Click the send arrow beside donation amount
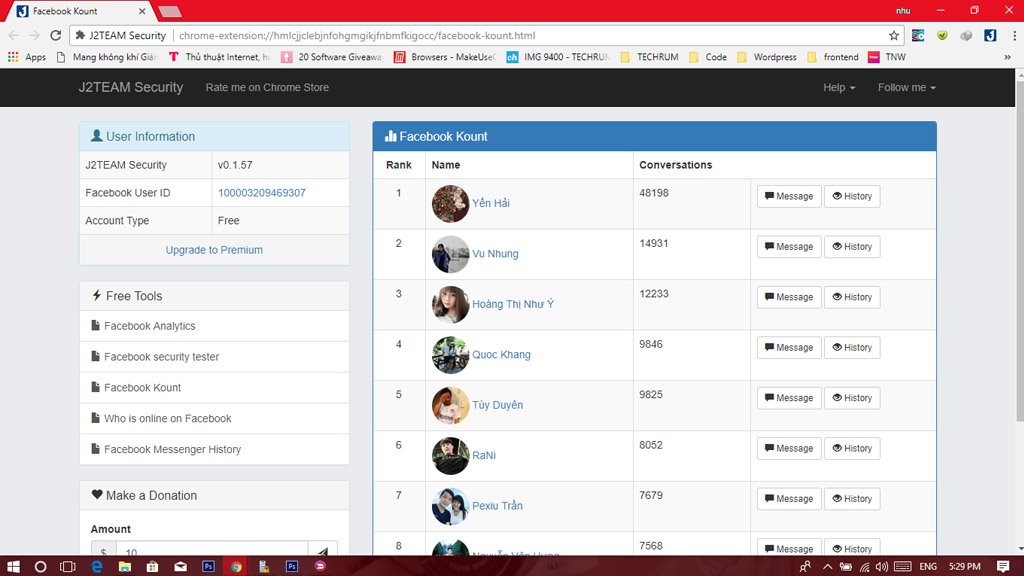Viewport: 1024px width, 576px height. (x=323, y=551)
